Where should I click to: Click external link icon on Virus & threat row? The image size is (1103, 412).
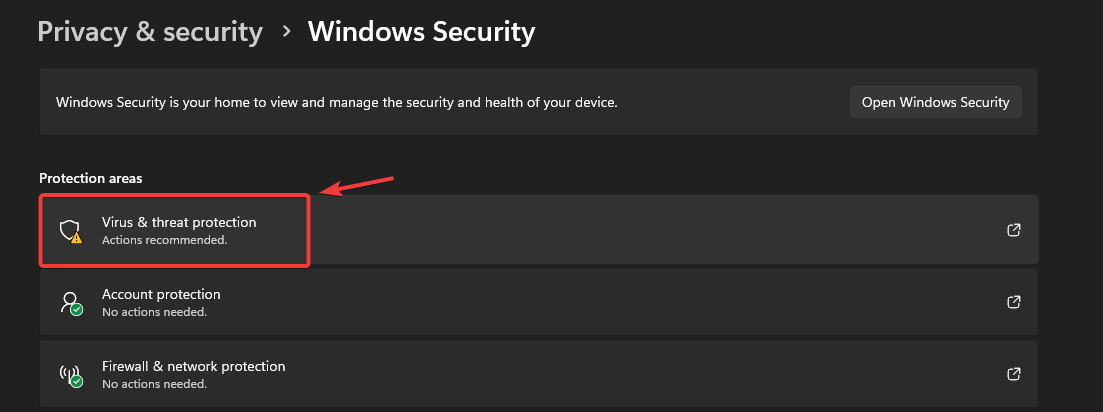tap(1013, 230)
